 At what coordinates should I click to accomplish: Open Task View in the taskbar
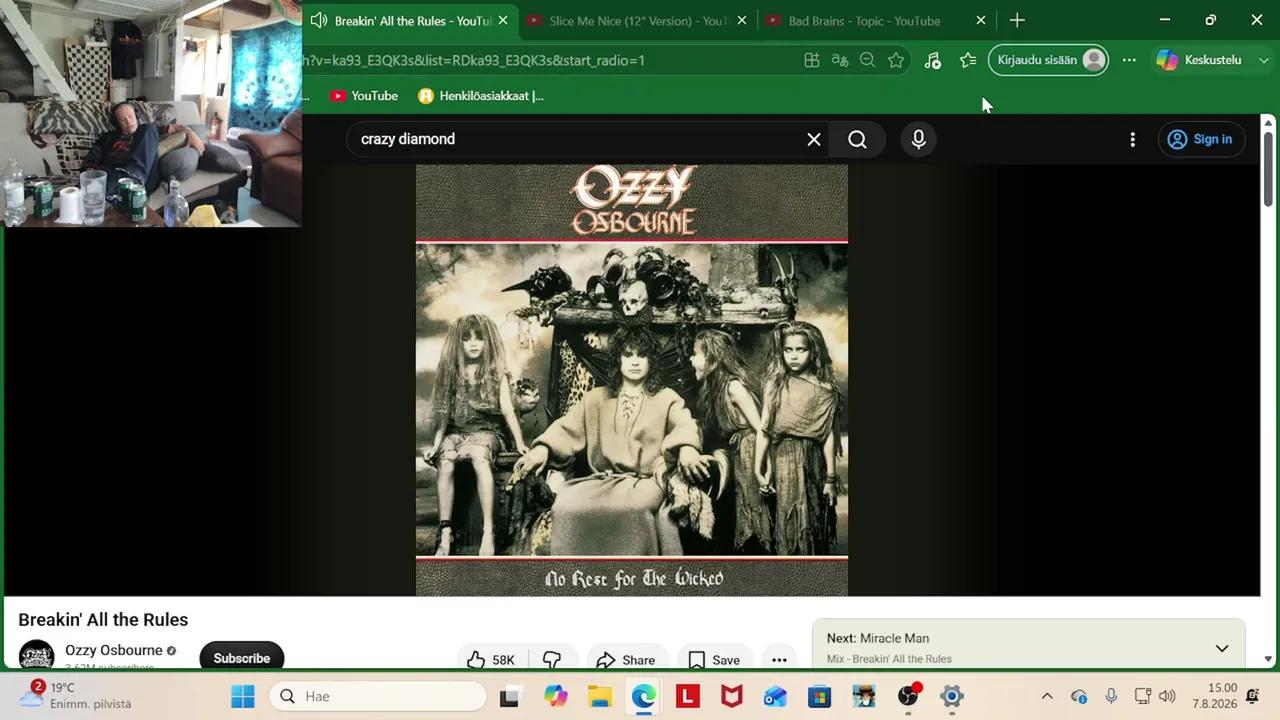pos(509,696)
